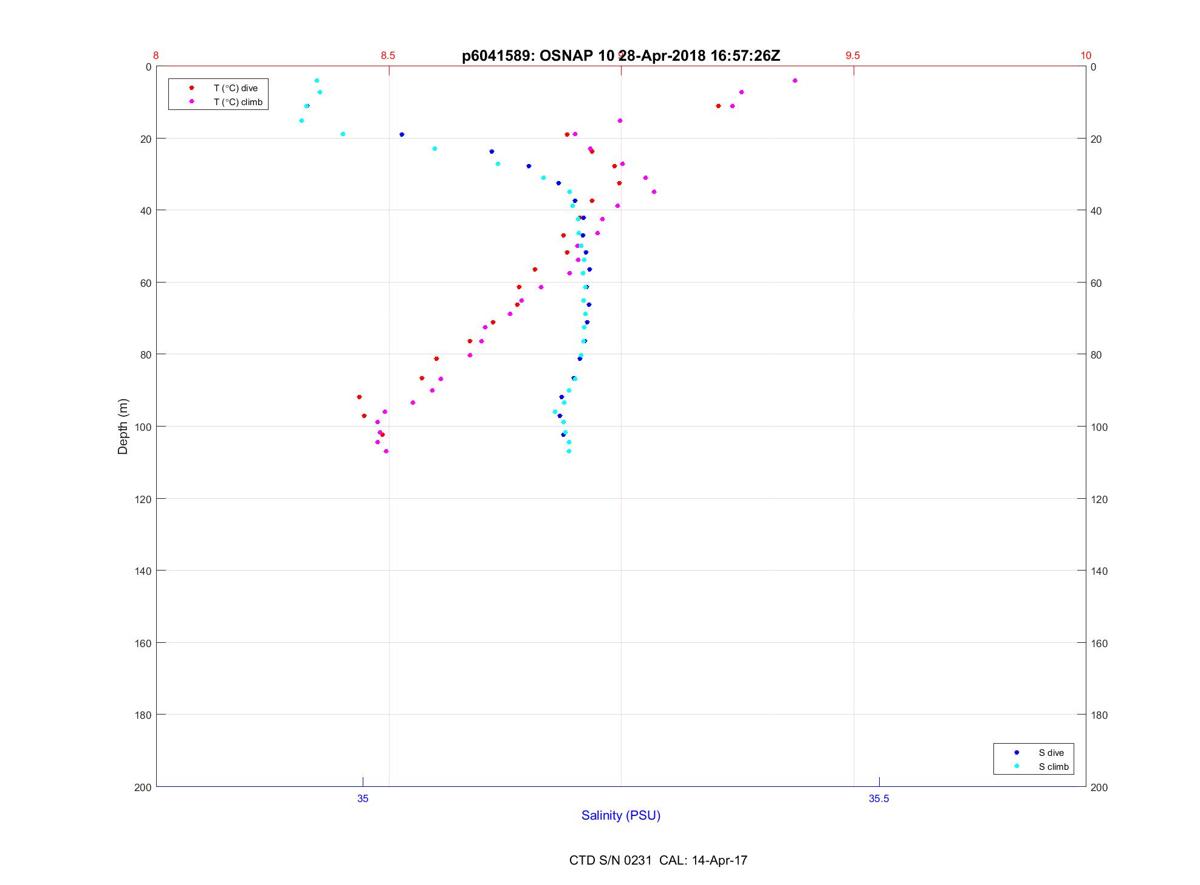
Task: Click the 'Salinity (PSU)' axis label
Action: pyautogui.click(x=621, y=816)
